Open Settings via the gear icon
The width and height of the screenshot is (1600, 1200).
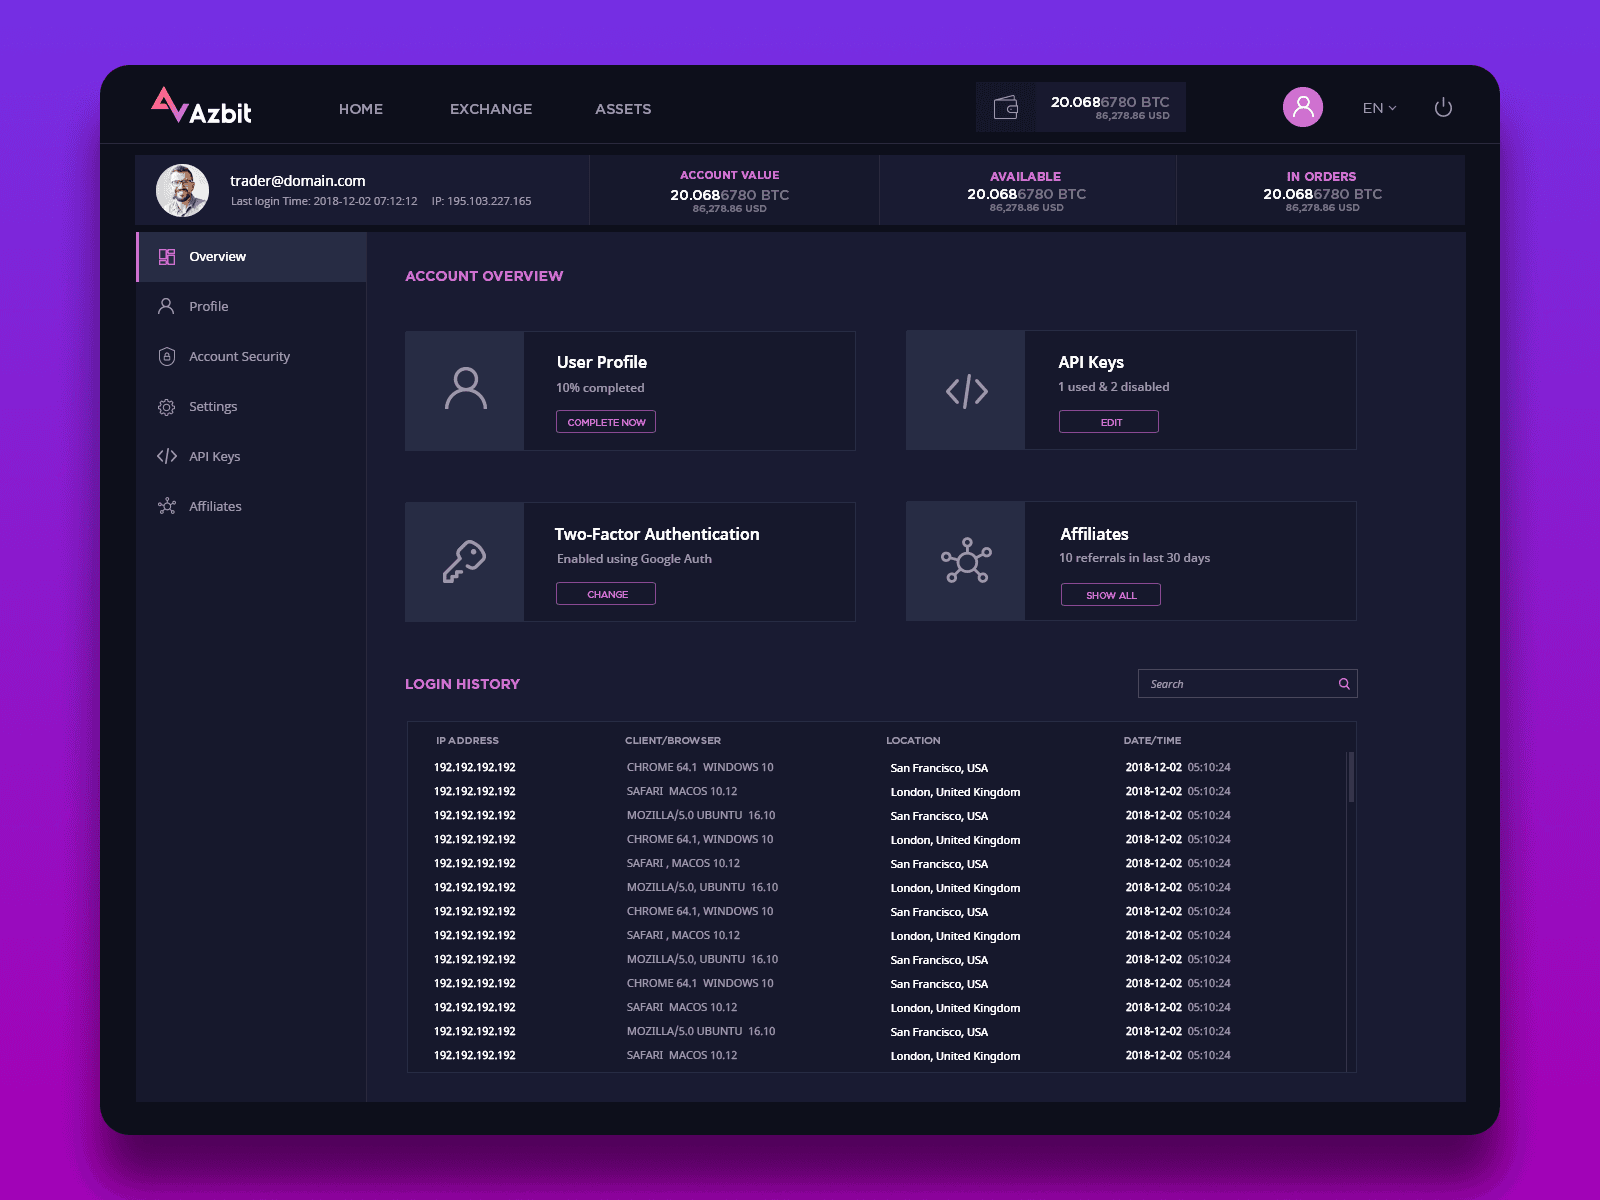click(x=166, y=406)
